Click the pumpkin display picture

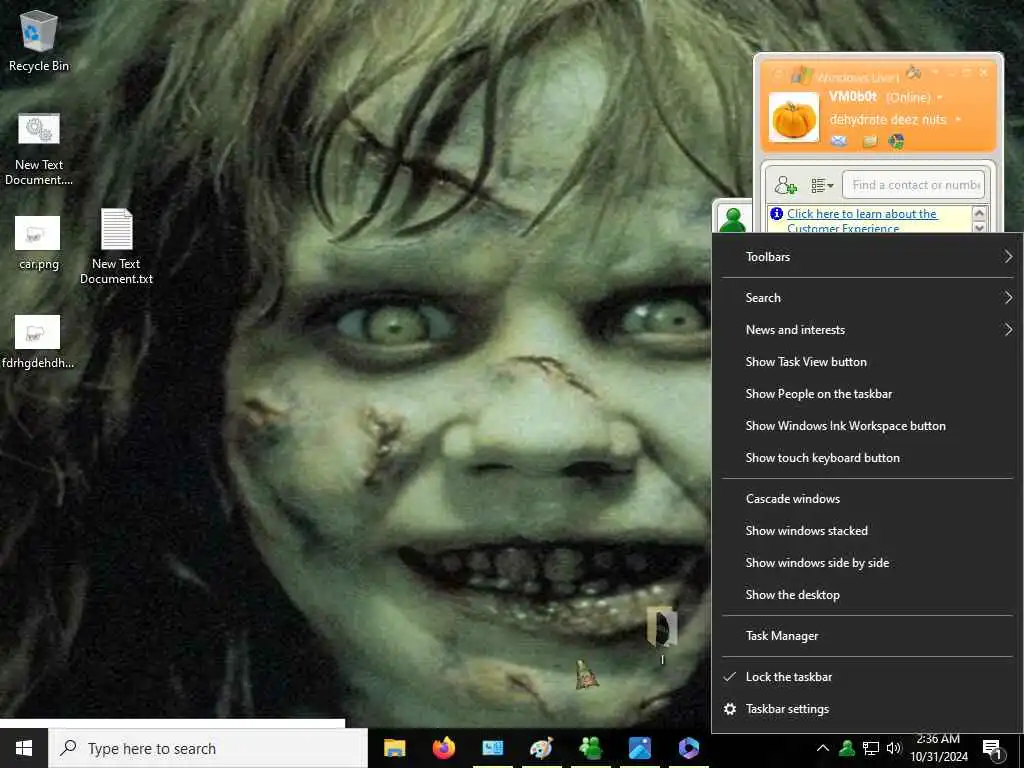[x=793, y=118]
